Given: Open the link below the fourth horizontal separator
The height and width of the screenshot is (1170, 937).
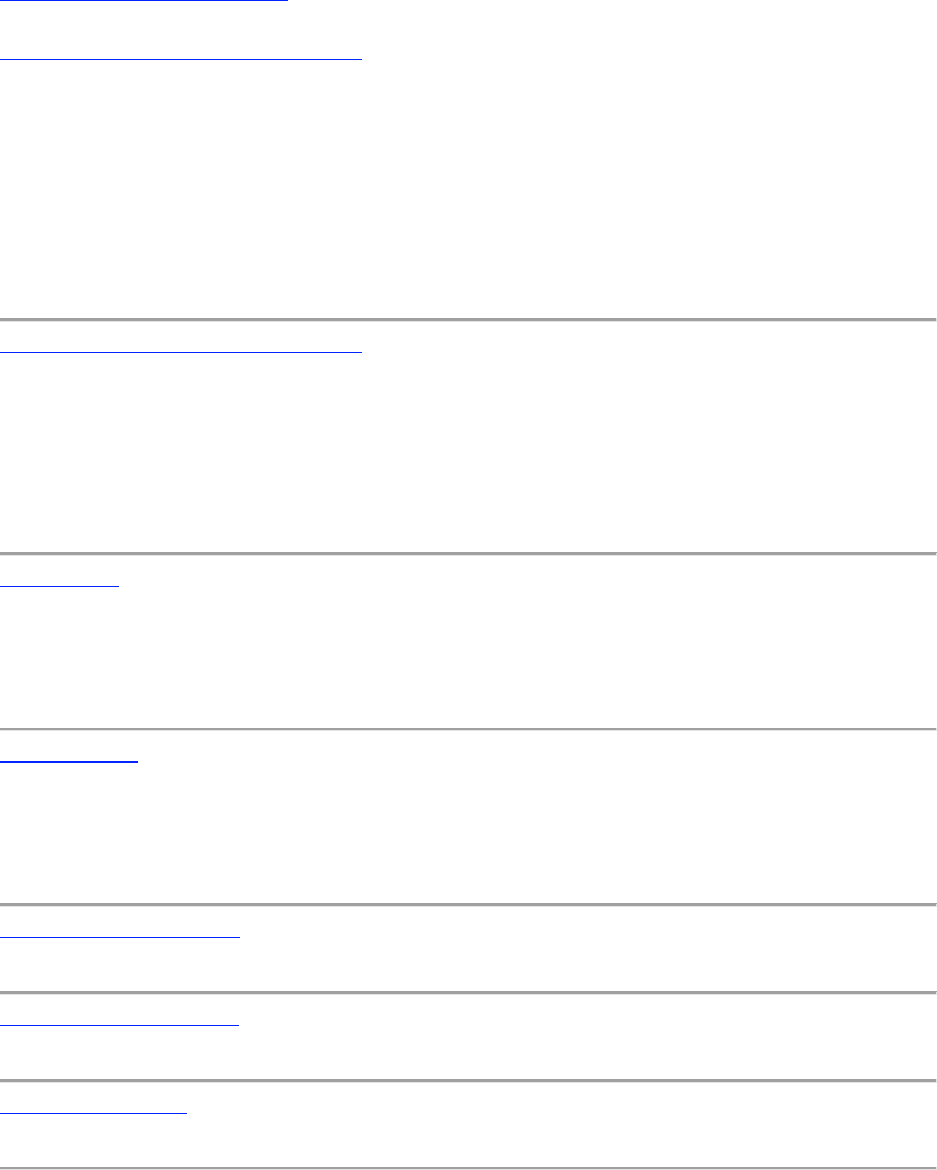Looking at the screenshot, I should point(120,936).
